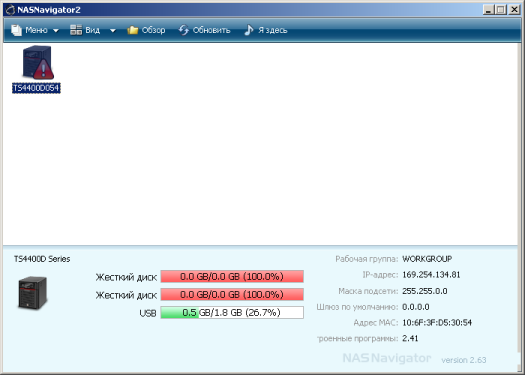The height and width of the screenshot is (375, 525).
Task: Click the USB capacity usage bar
Action: (232, 312)
